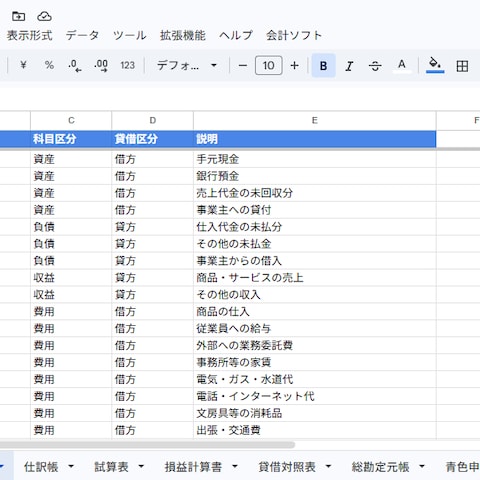Open 損益計算書 tab dropdown arrow
The width and height of the screenshot is (480, 480).
coord(235,466)
